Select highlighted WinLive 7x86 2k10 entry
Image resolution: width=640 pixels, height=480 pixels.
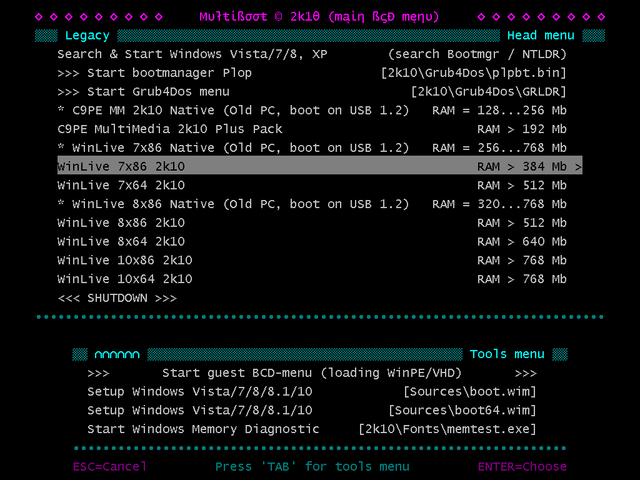[x=320, y=165]
